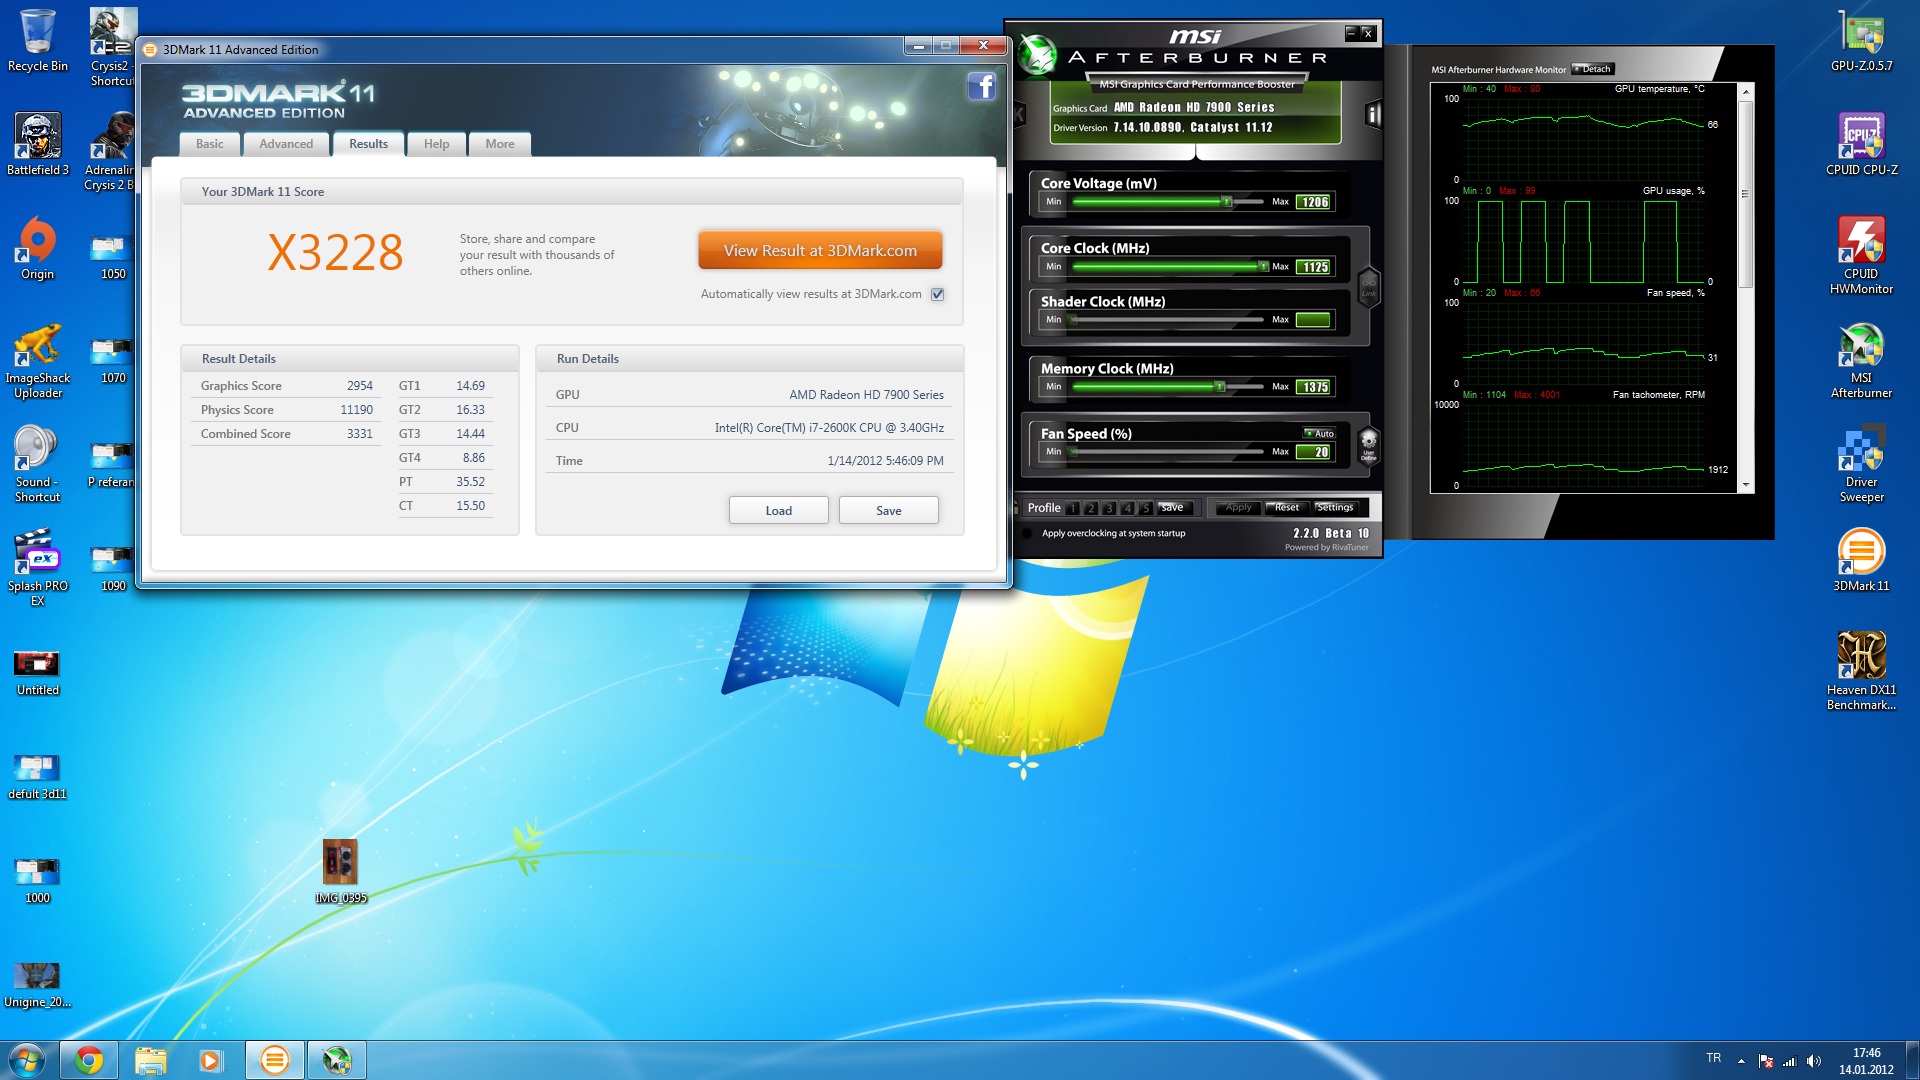Switch to the Advanced tab

coord(286,144)
